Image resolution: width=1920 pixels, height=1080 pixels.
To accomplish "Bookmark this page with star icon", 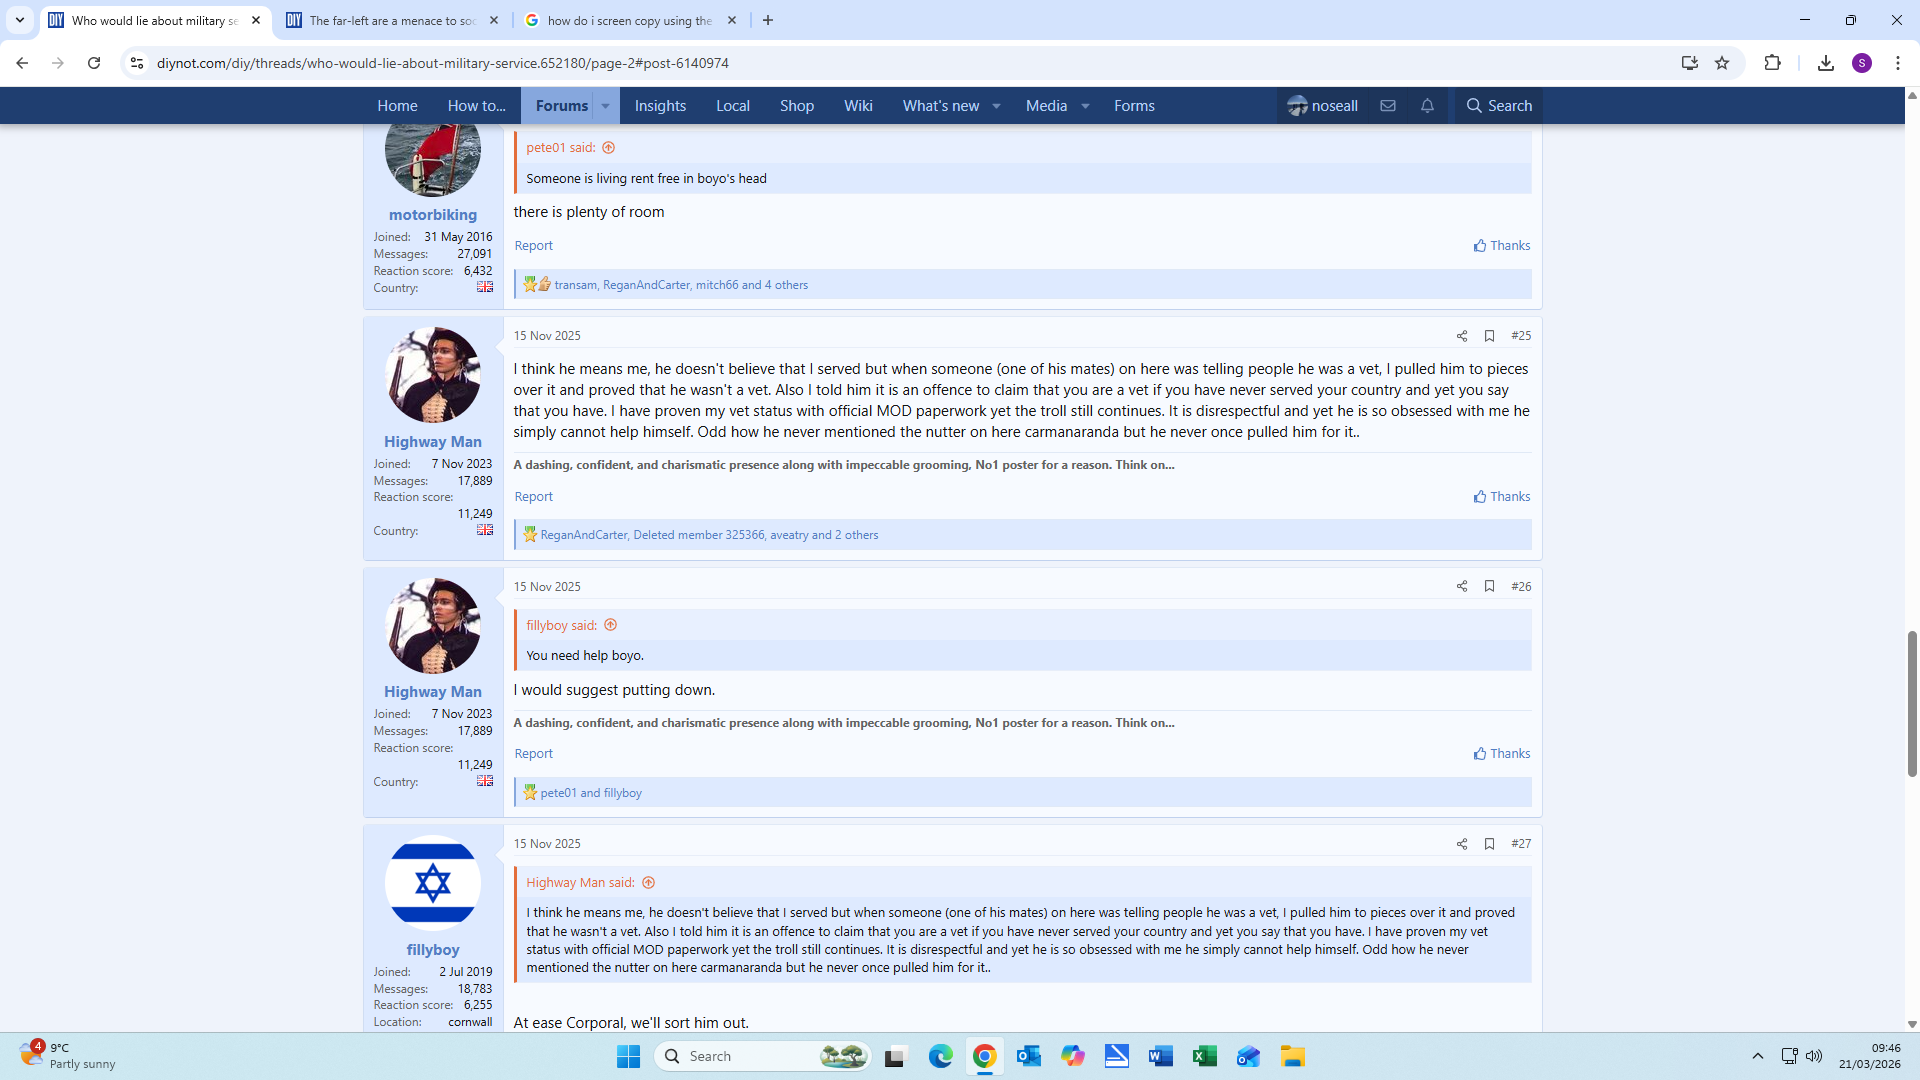I will [1722, 63].
